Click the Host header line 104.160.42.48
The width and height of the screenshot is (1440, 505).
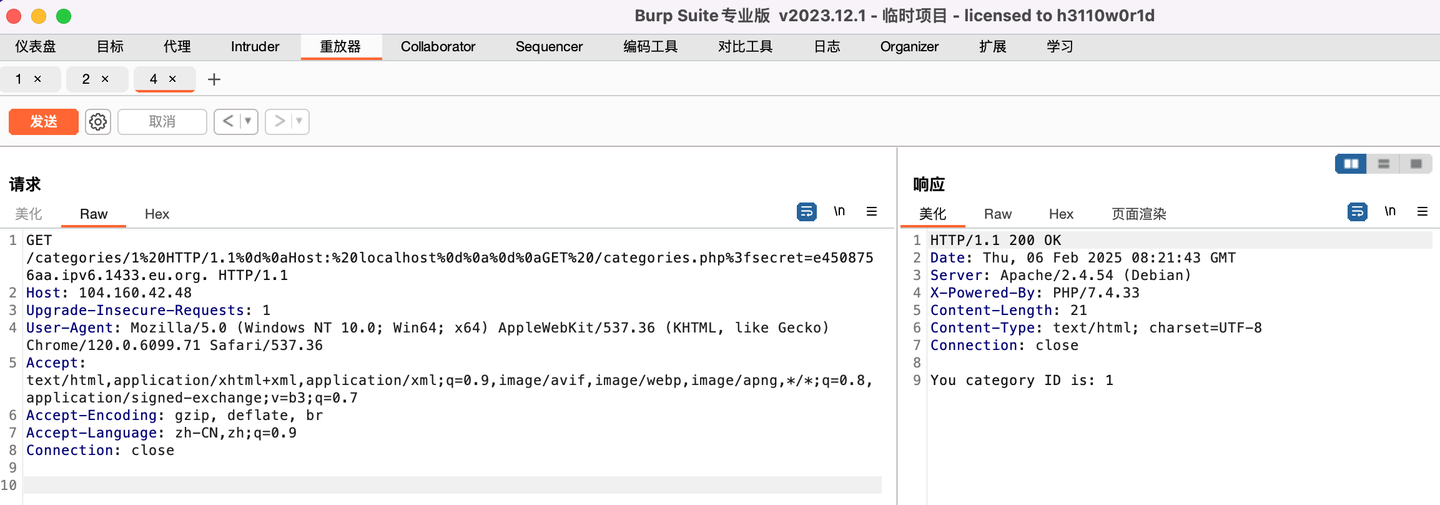click(x=109, y=293)
